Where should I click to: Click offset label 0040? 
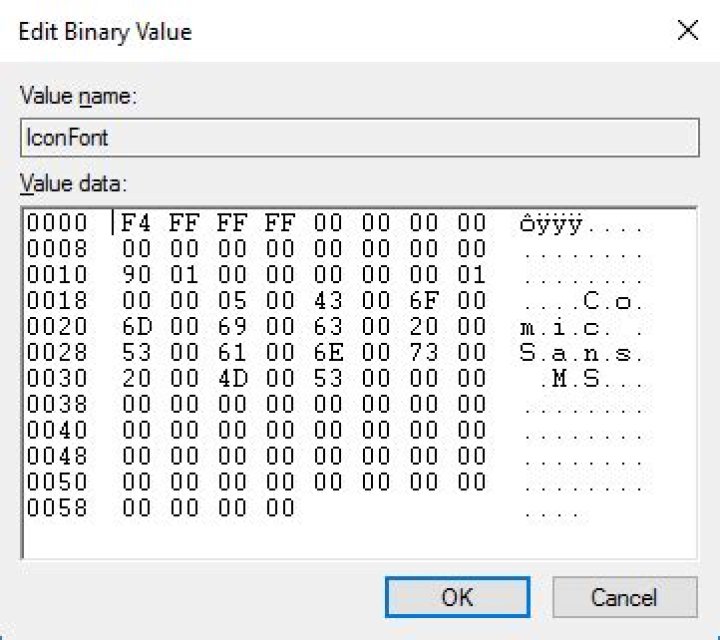(x=57, y=431)
